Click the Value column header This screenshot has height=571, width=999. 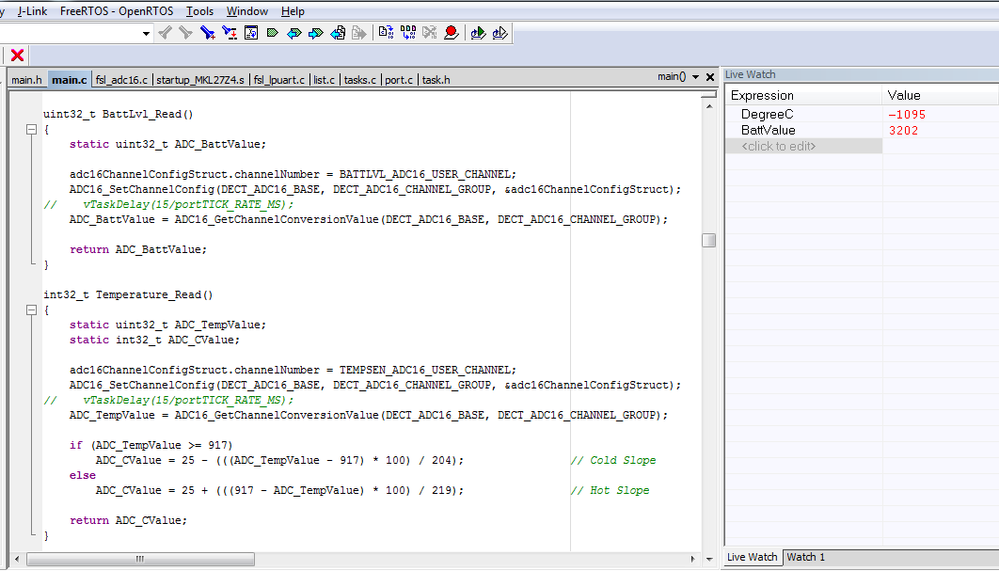tap(940, 96)
